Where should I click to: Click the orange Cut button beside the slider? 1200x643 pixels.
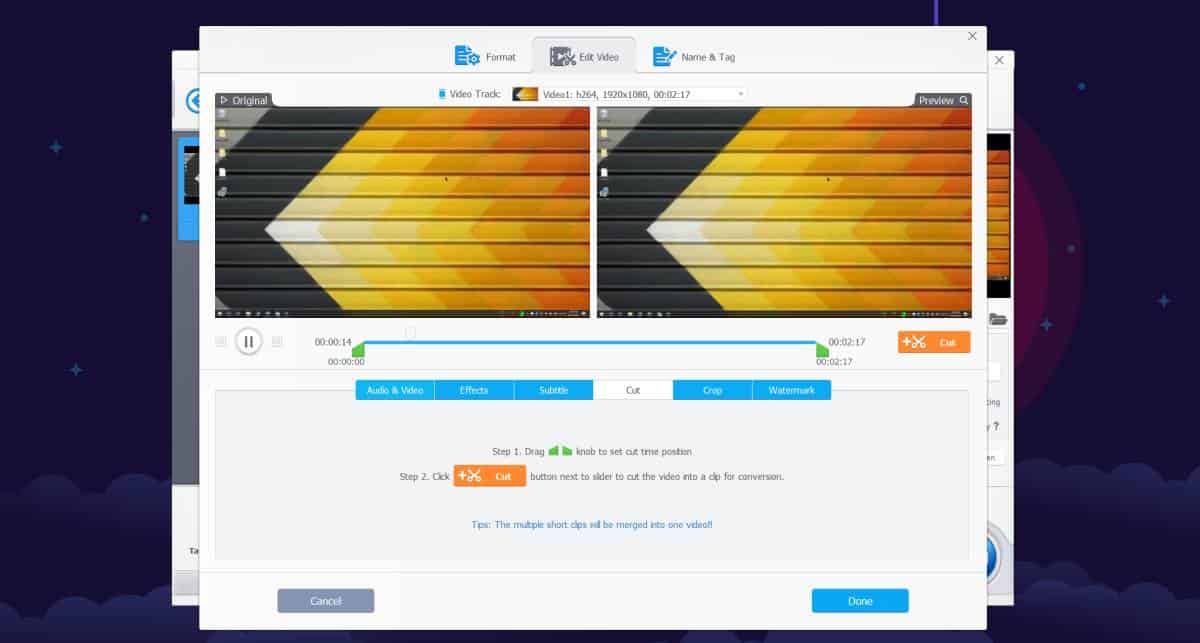pyautogui.click(x=934, y=342)
